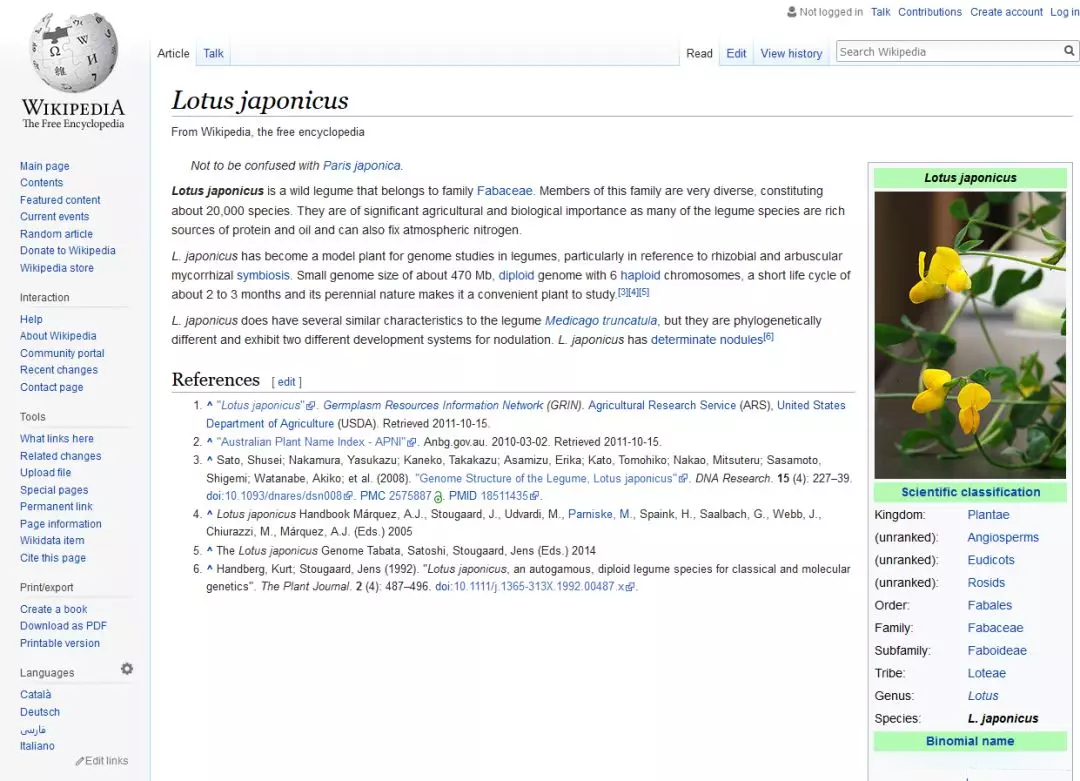Jump up from reference 1 caret
Screen dimensions: 1080x781
(x=210, y=406)
